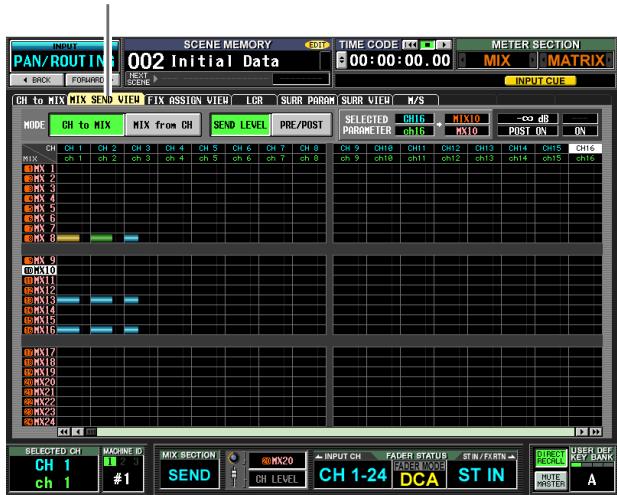Click the single left scroll arrow

pos(78,432)
